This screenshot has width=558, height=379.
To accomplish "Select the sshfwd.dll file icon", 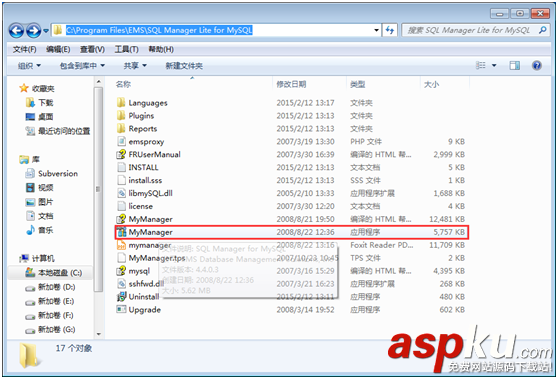I will pos(121,284).
